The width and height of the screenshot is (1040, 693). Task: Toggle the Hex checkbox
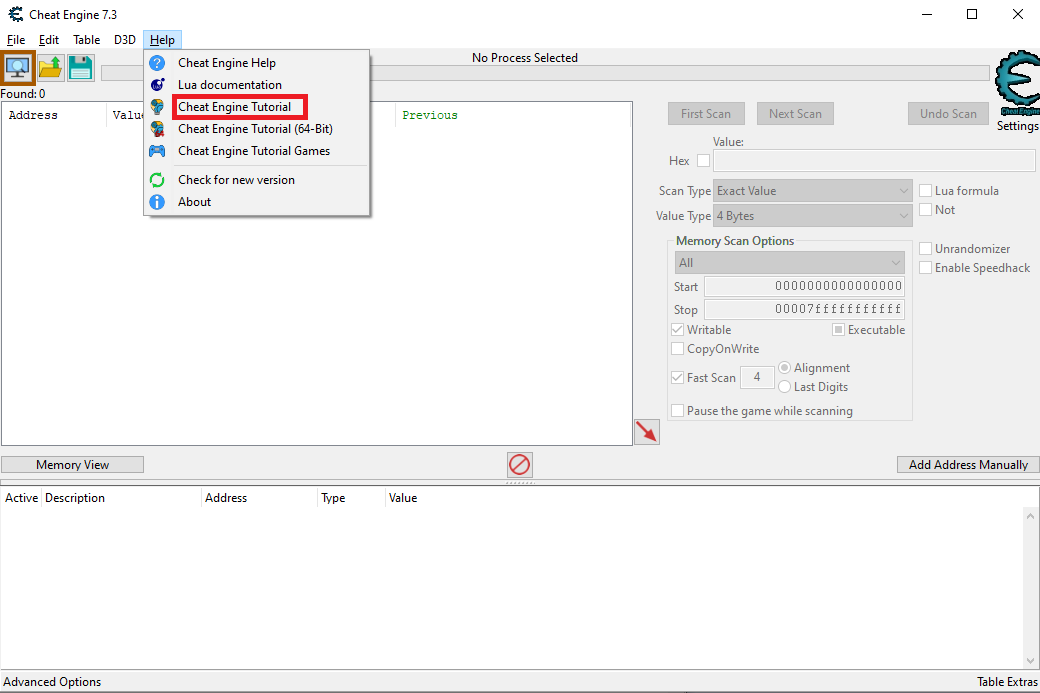click(704, 160)
